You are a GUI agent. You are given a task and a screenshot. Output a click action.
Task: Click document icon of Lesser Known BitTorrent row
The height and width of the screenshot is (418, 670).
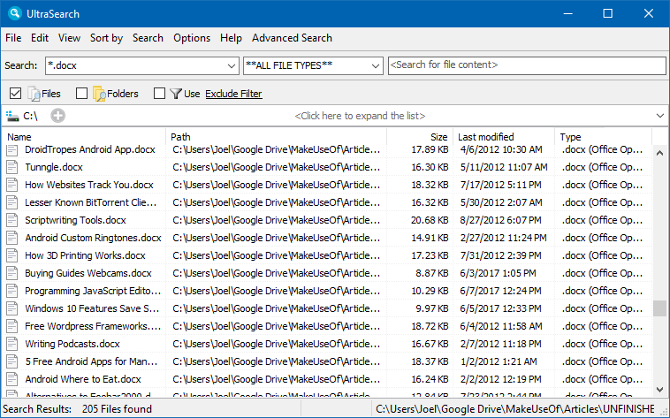coord(12,203)
